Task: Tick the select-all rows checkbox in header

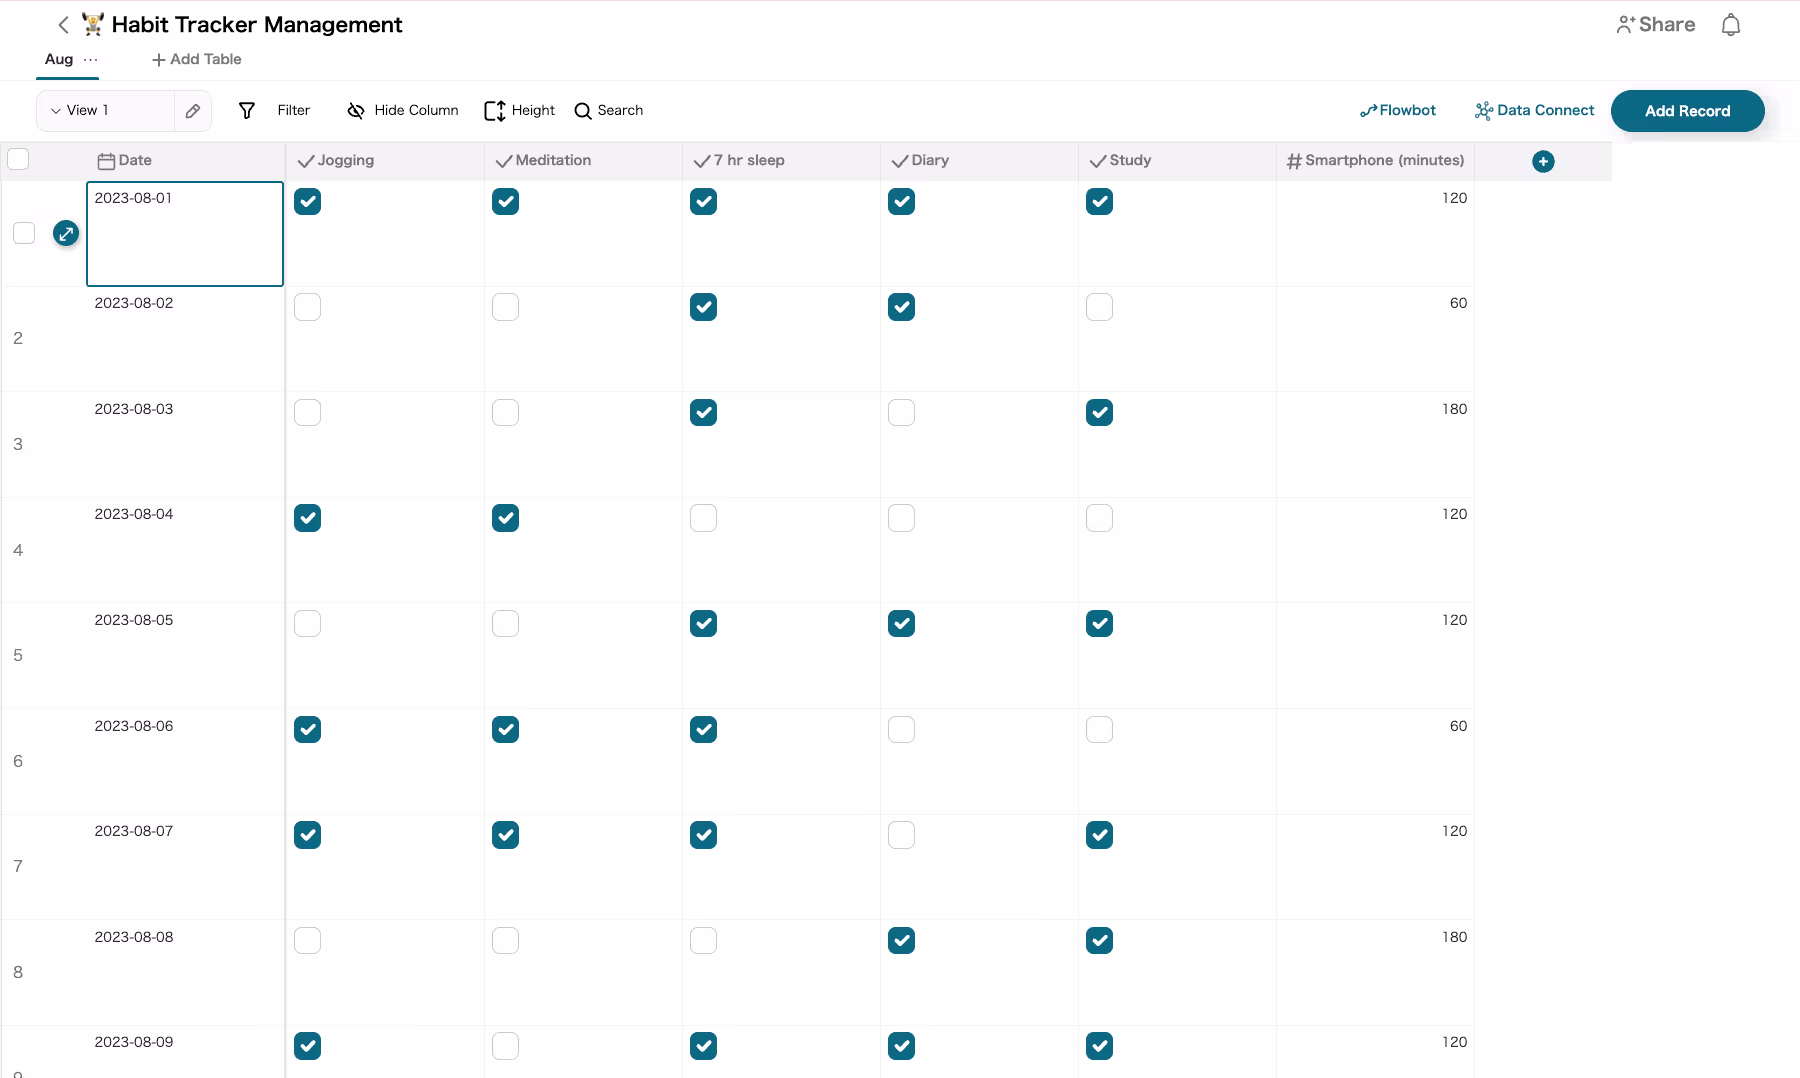Action: pos(18,159)
